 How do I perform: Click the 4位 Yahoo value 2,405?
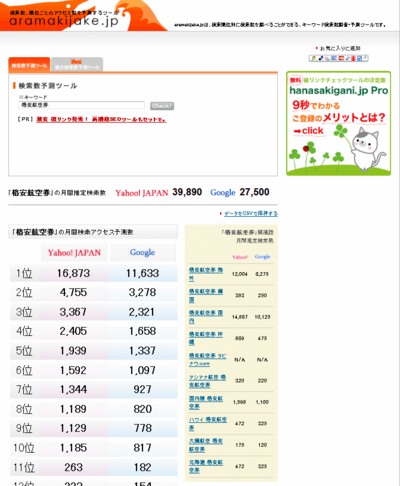(73, 331)
